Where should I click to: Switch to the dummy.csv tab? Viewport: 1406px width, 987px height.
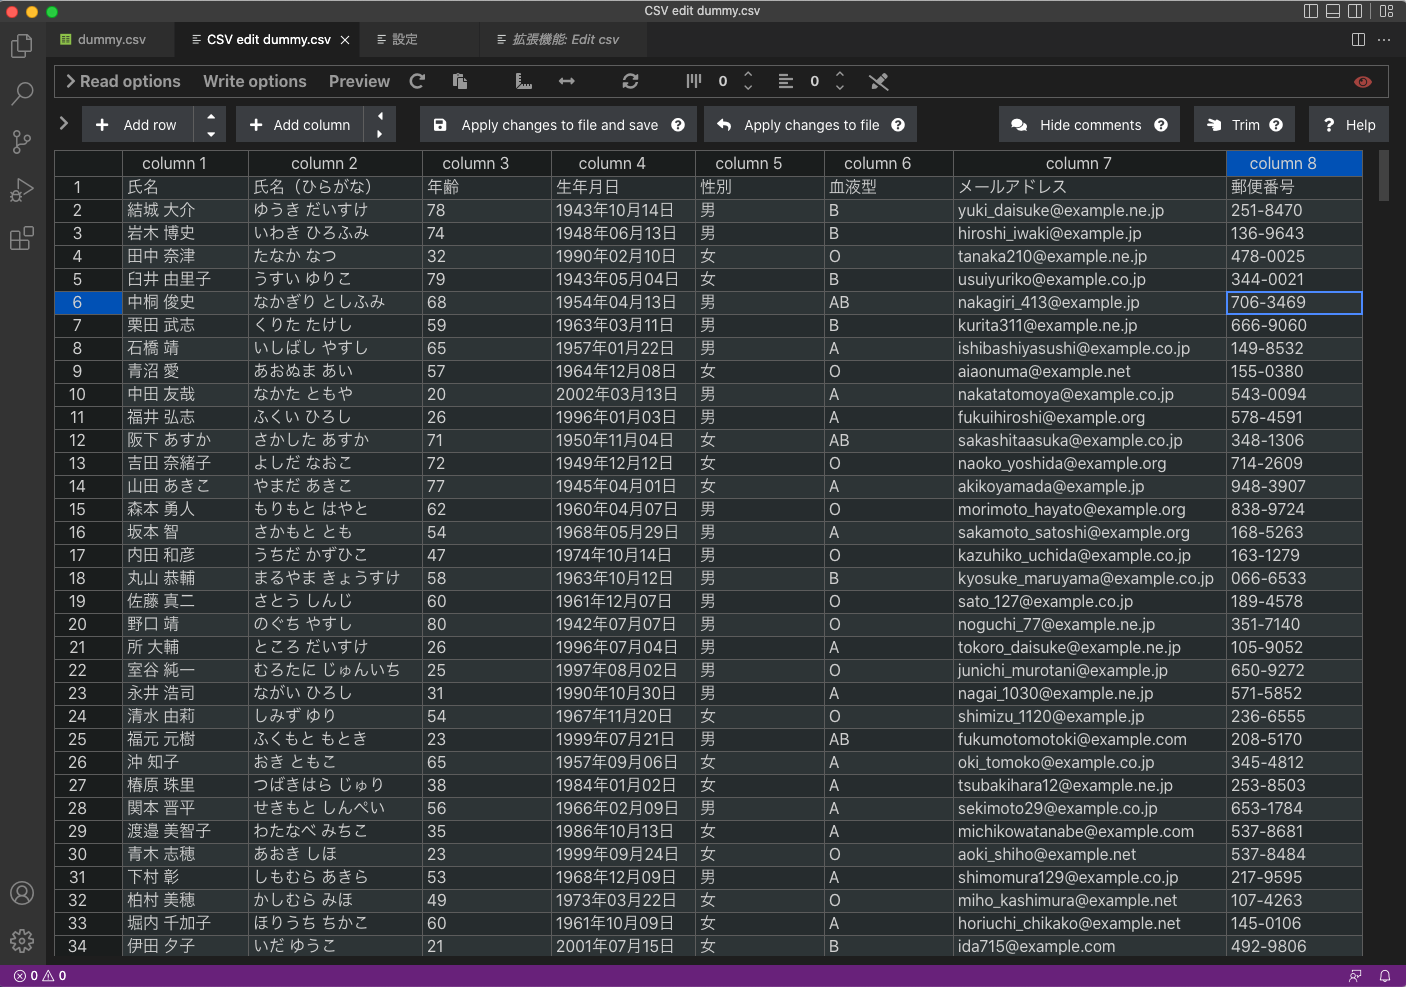(110, 39)
